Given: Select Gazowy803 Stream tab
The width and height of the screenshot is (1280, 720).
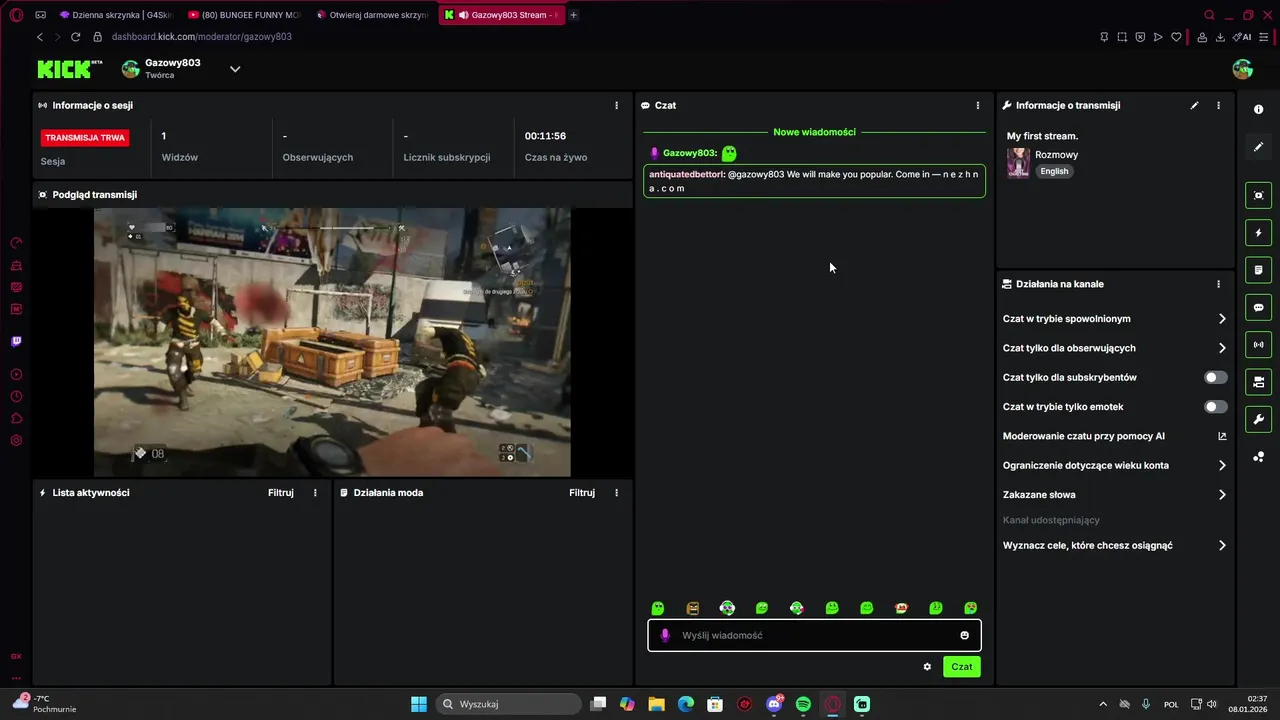Looking at the screenshot, I should click(501, 15).
